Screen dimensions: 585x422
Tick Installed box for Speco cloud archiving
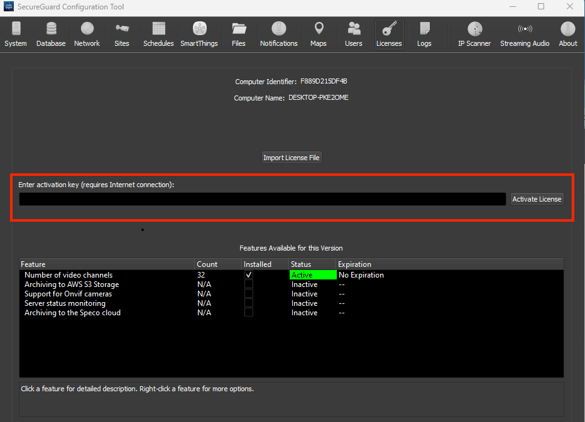[248, 313]
